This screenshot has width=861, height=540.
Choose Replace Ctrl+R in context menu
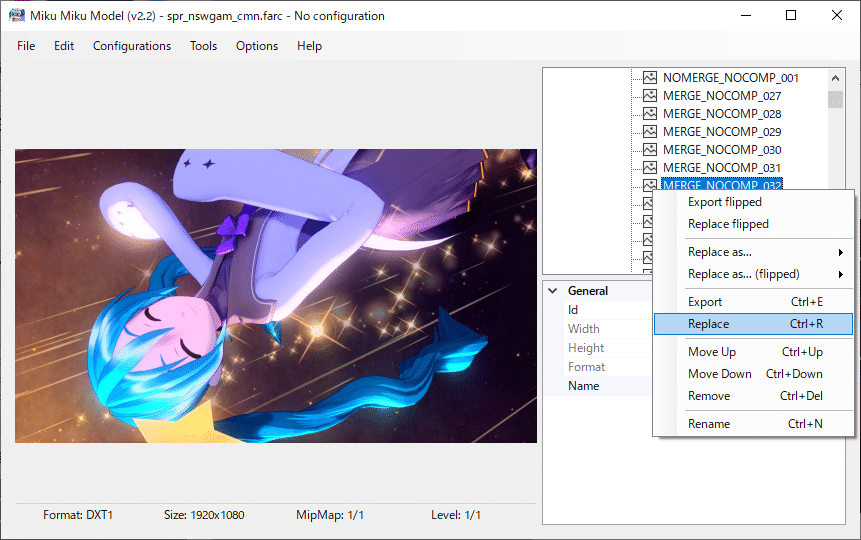[753, 324]
